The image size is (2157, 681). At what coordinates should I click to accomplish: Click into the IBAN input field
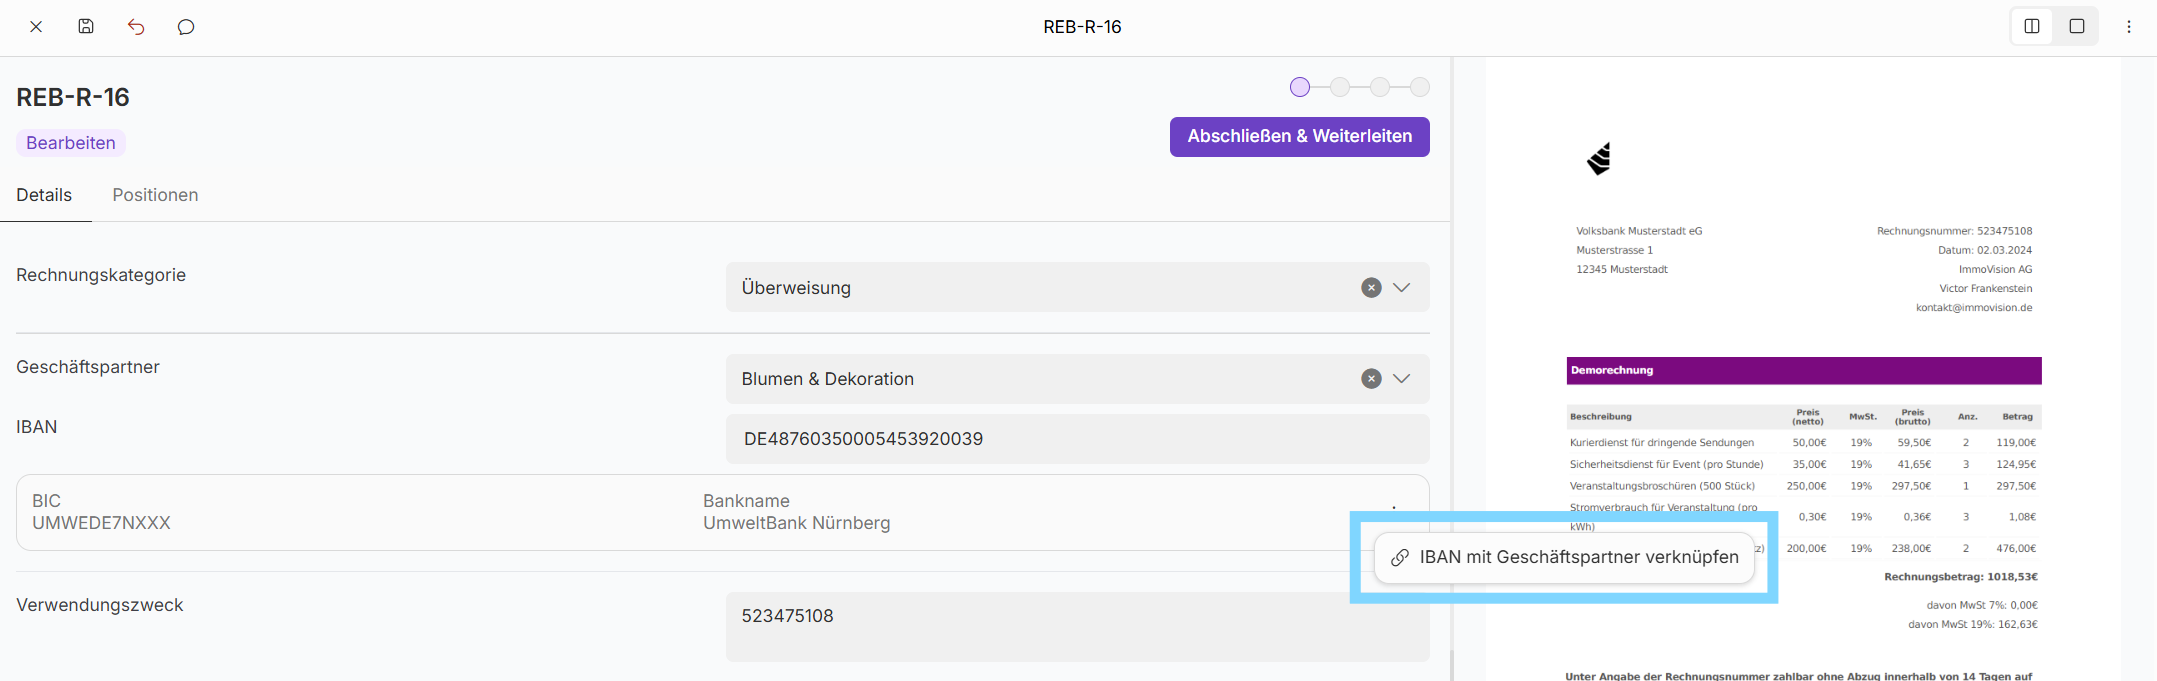click(1076, 439)
